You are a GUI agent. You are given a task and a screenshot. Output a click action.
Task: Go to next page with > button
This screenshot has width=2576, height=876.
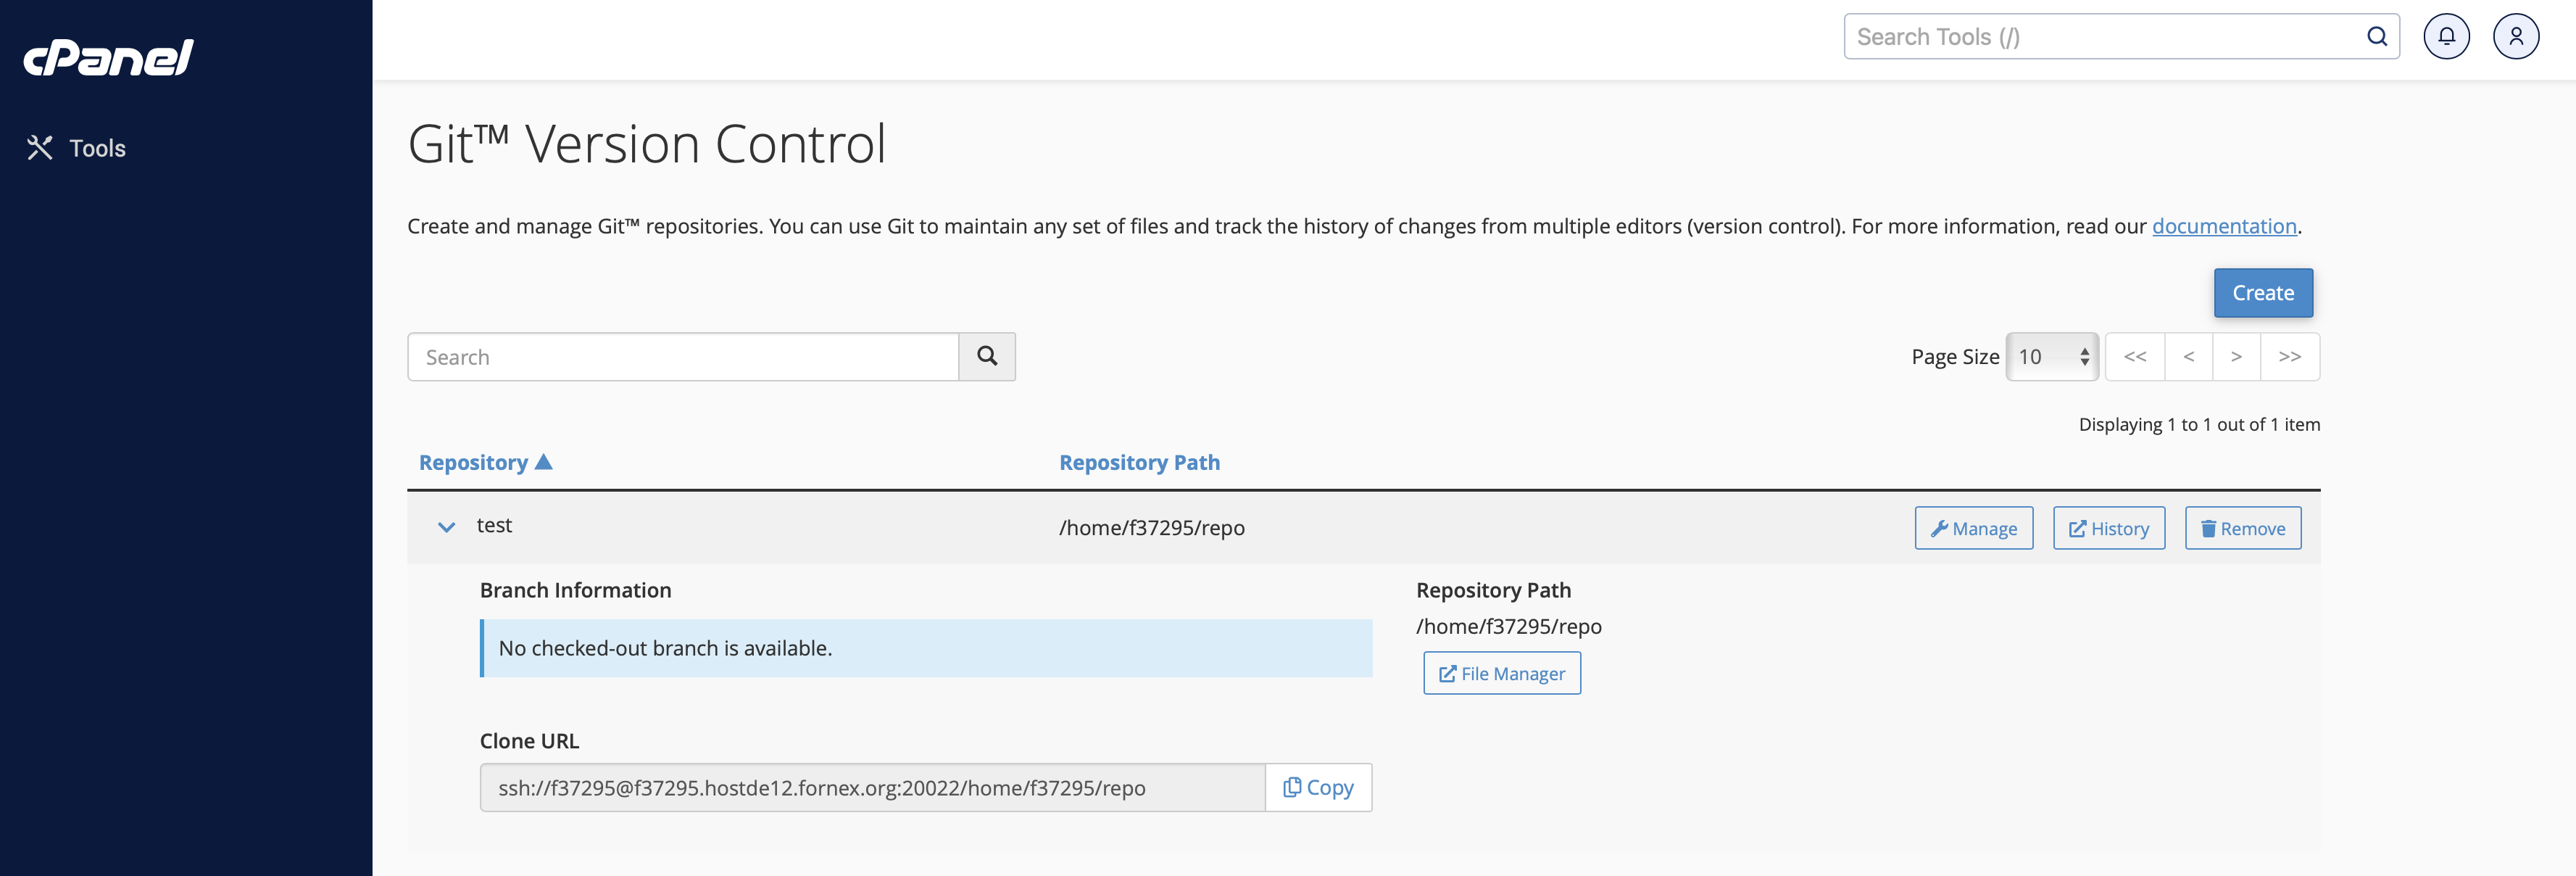pos(2236,357)
